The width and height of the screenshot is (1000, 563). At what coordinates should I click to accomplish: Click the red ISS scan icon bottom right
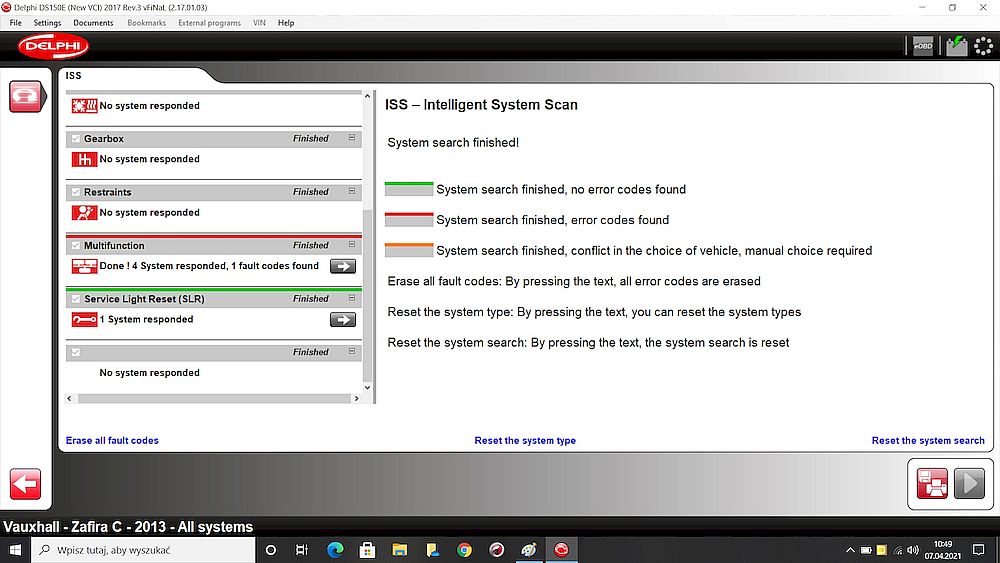point(932,483)
